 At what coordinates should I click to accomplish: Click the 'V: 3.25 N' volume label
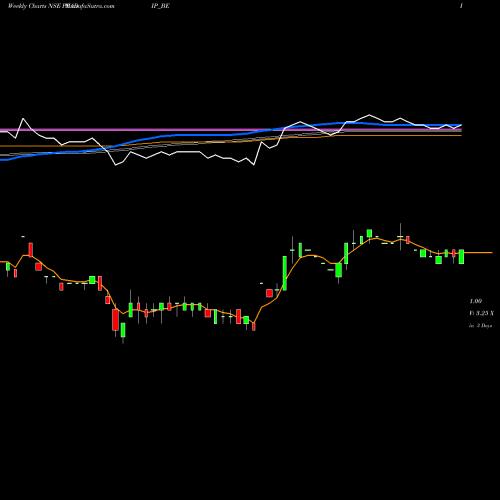click(481, 313)
